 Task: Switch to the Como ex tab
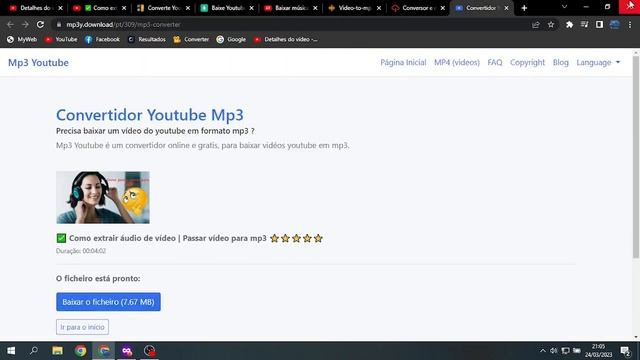click(x=100, y=8)
